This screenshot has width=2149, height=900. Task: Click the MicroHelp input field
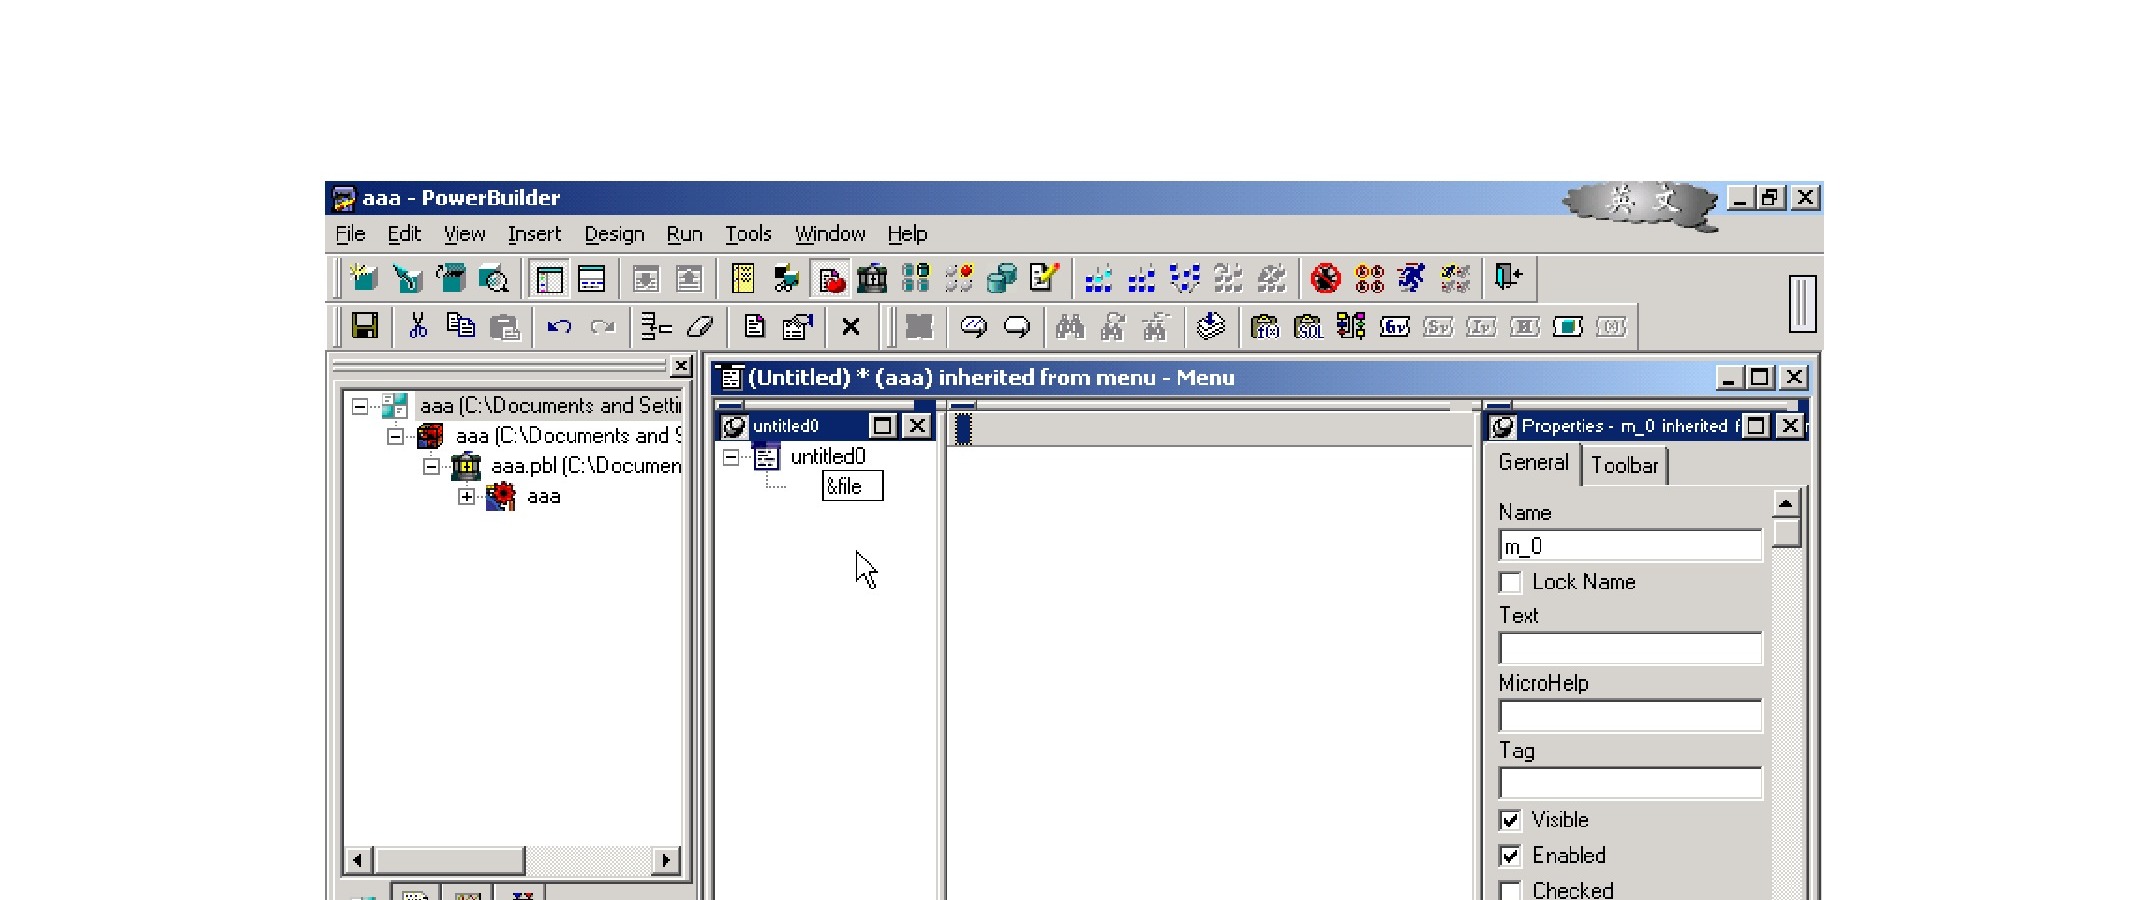point(1630,716)
